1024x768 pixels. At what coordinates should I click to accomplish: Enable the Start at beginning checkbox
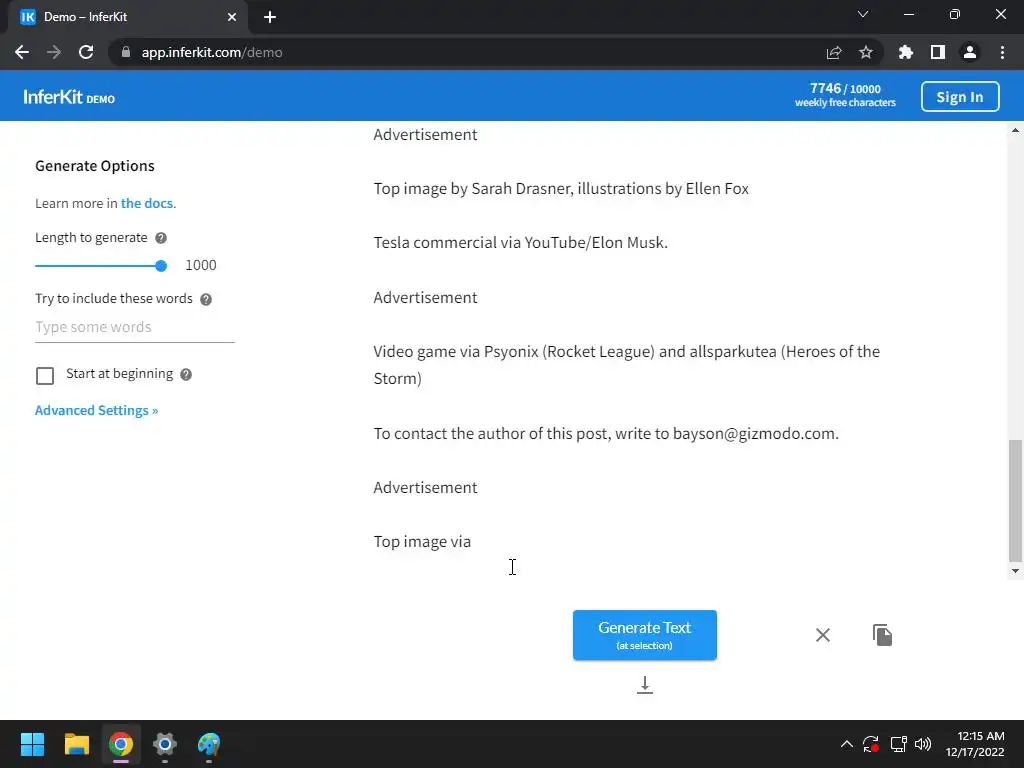(45, 376)
